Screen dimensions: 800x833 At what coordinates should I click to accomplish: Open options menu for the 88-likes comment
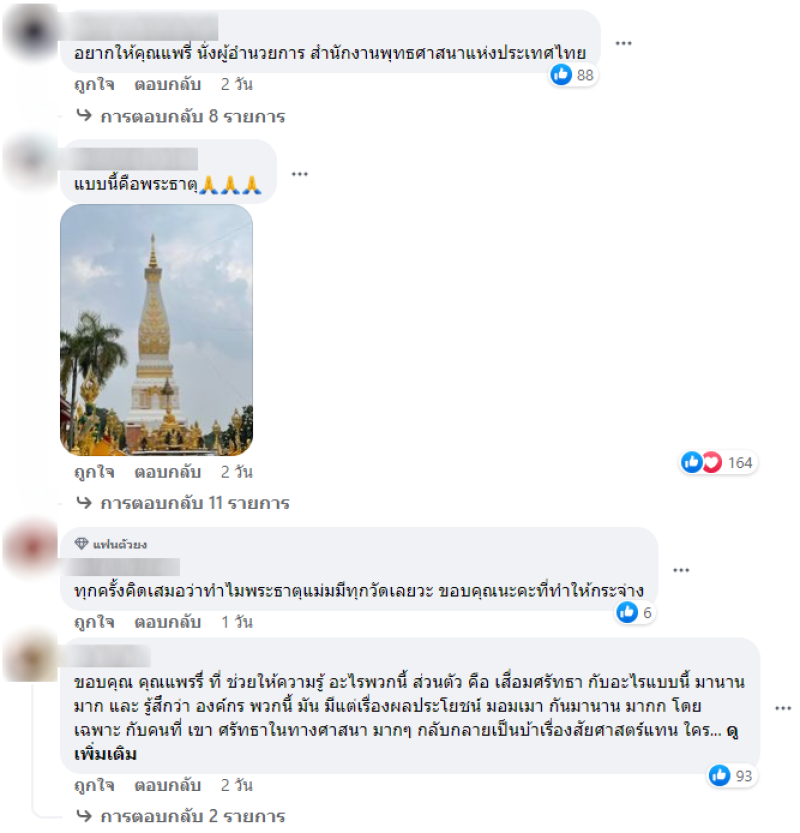click(x=623, y=42)
